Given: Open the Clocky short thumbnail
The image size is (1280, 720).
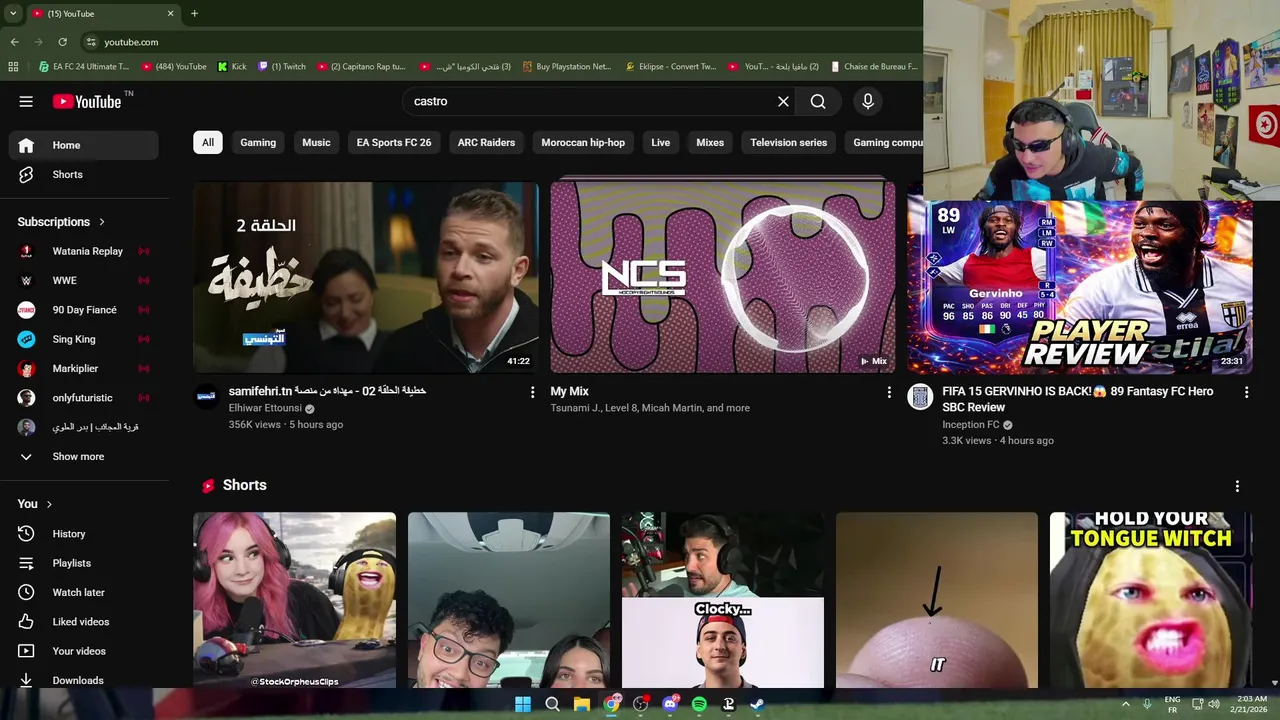Looking at the screenshot, I should click(x=723, y=600).
